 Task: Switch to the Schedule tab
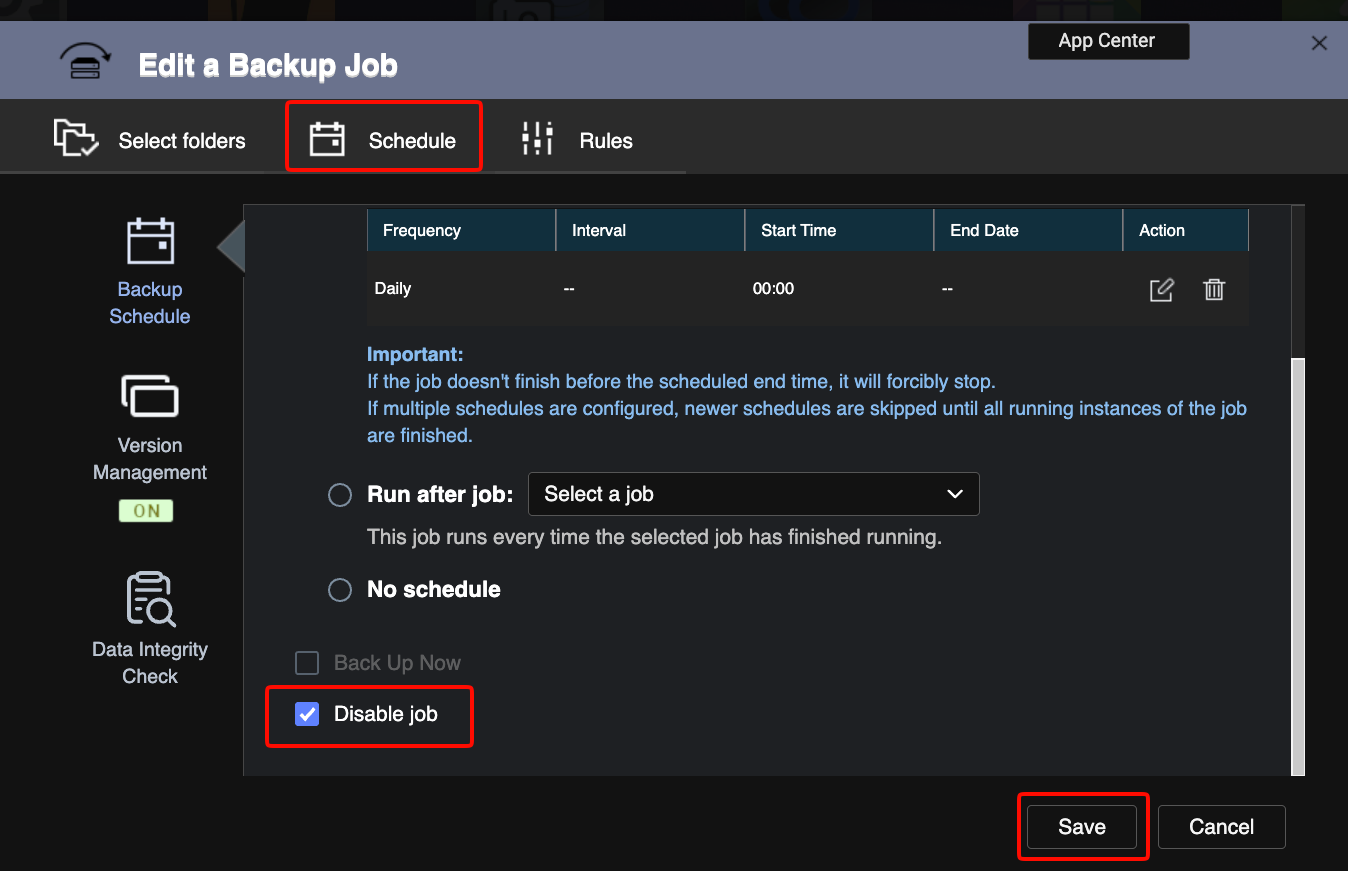384,138
